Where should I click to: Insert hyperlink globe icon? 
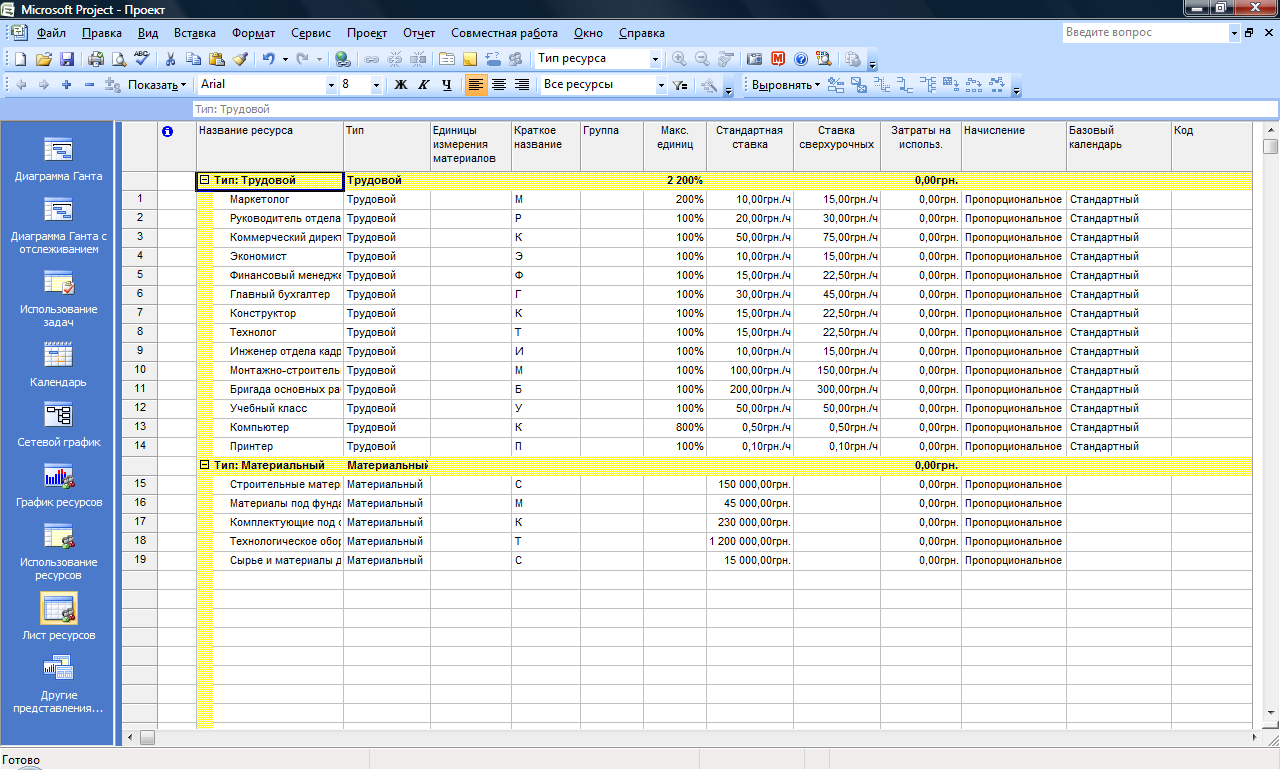343,59
